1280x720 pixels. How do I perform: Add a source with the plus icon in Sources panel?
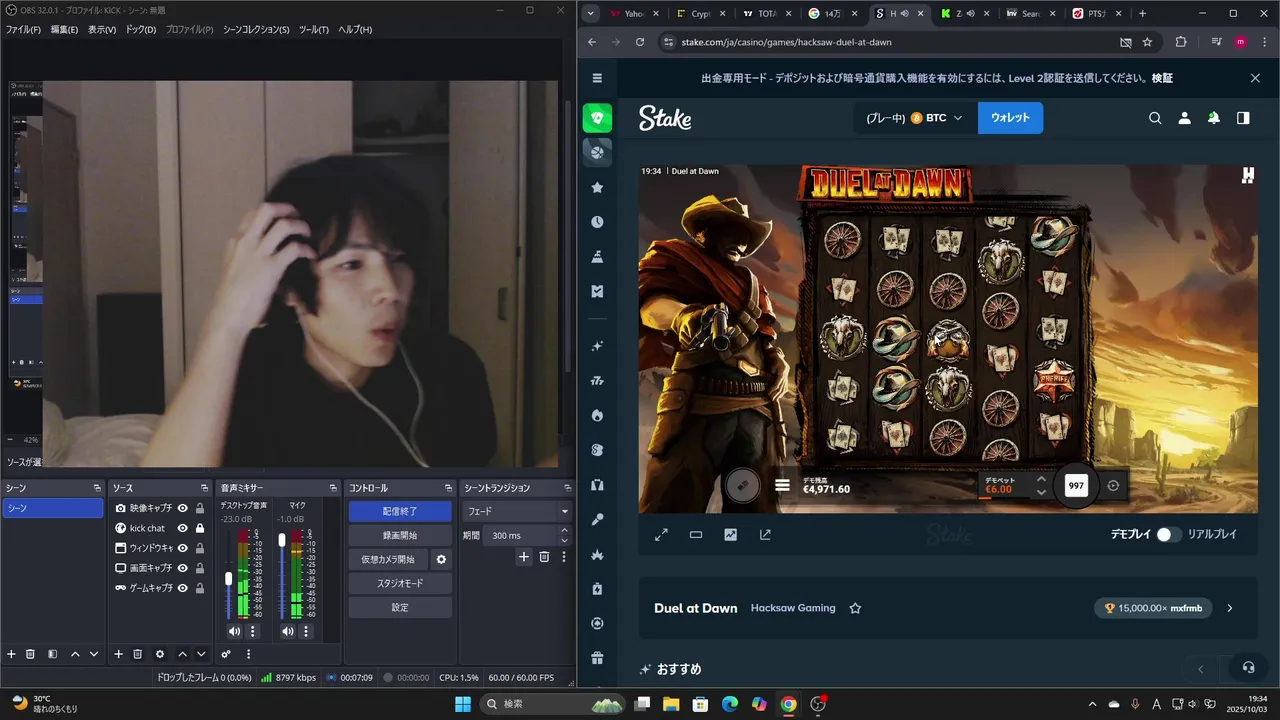118,654
